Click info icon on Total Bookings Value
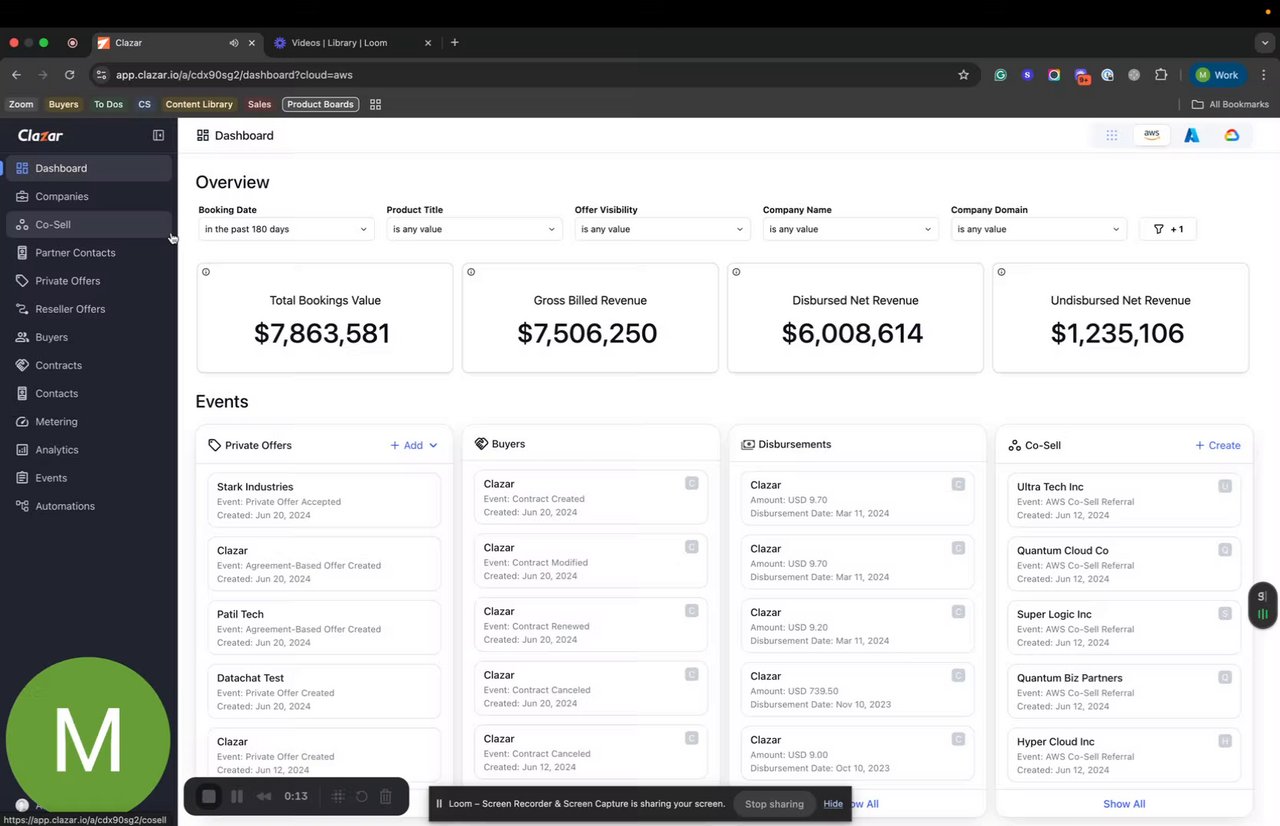 click(x=206, y=272)
